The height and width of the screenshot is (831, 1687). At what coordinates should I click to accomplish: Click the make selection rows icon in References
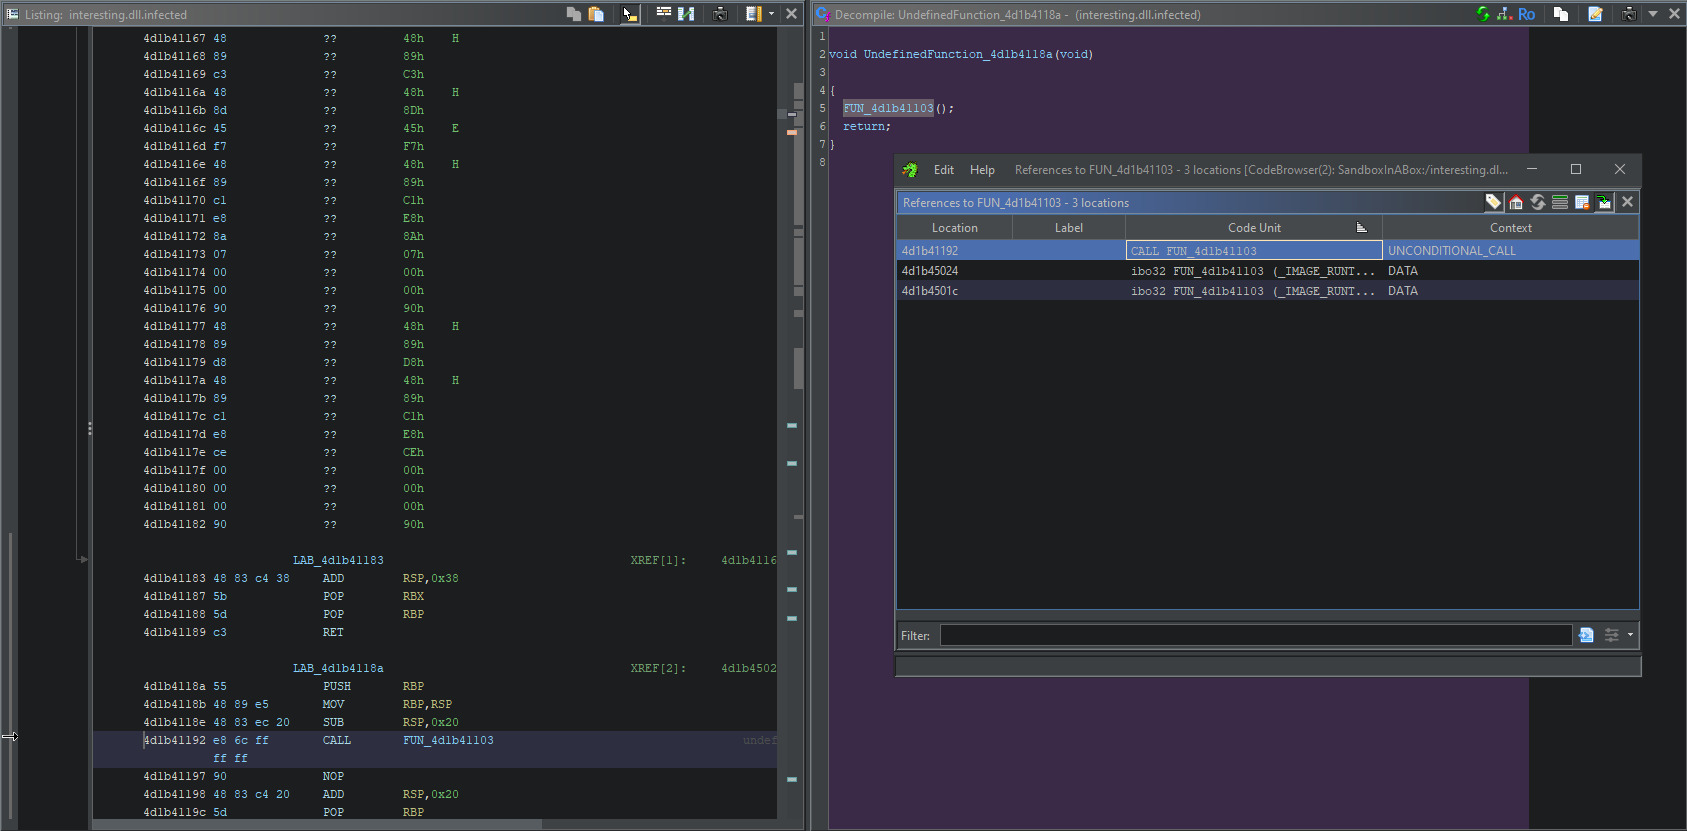pyautogui.click(x=1560, y=202)
